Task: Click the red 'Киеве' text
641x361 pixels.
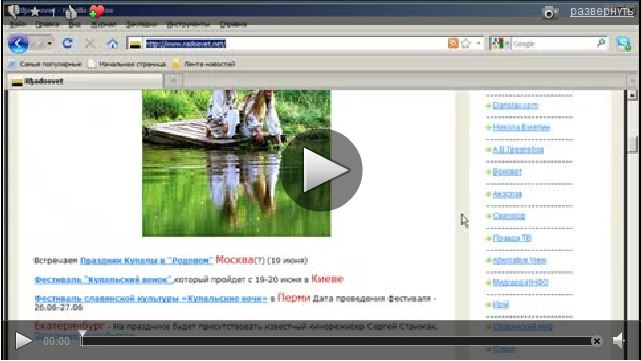Action: [x=327, y=279]
